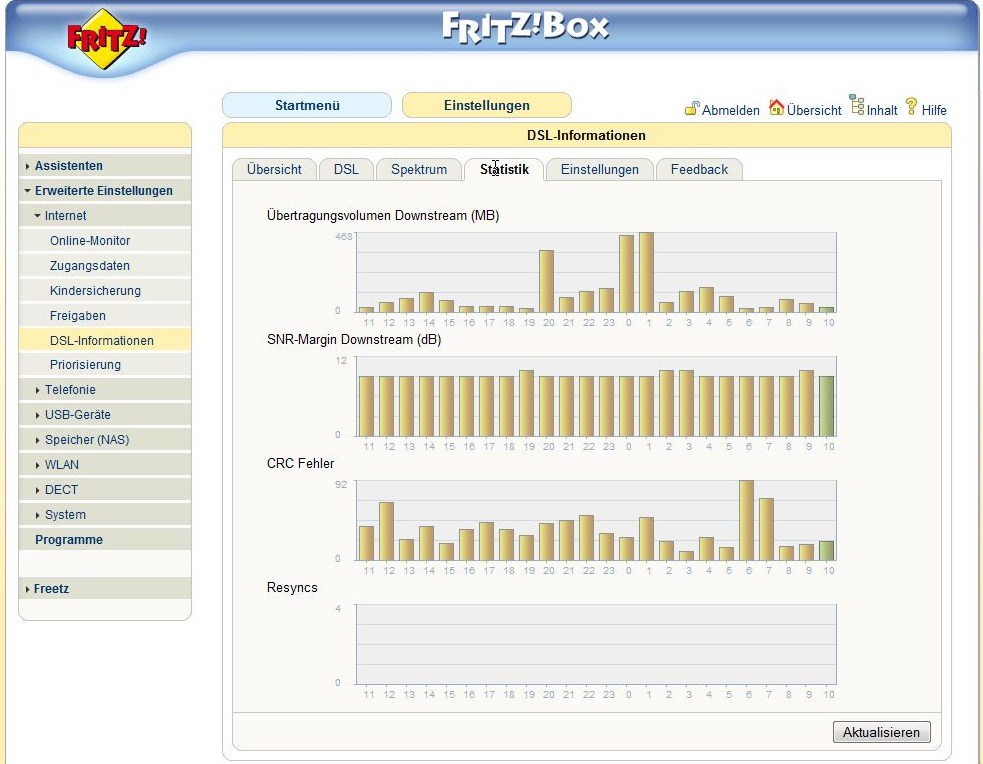
Task: Expand the Freetz arrow
Action: [x=28, y=589]
